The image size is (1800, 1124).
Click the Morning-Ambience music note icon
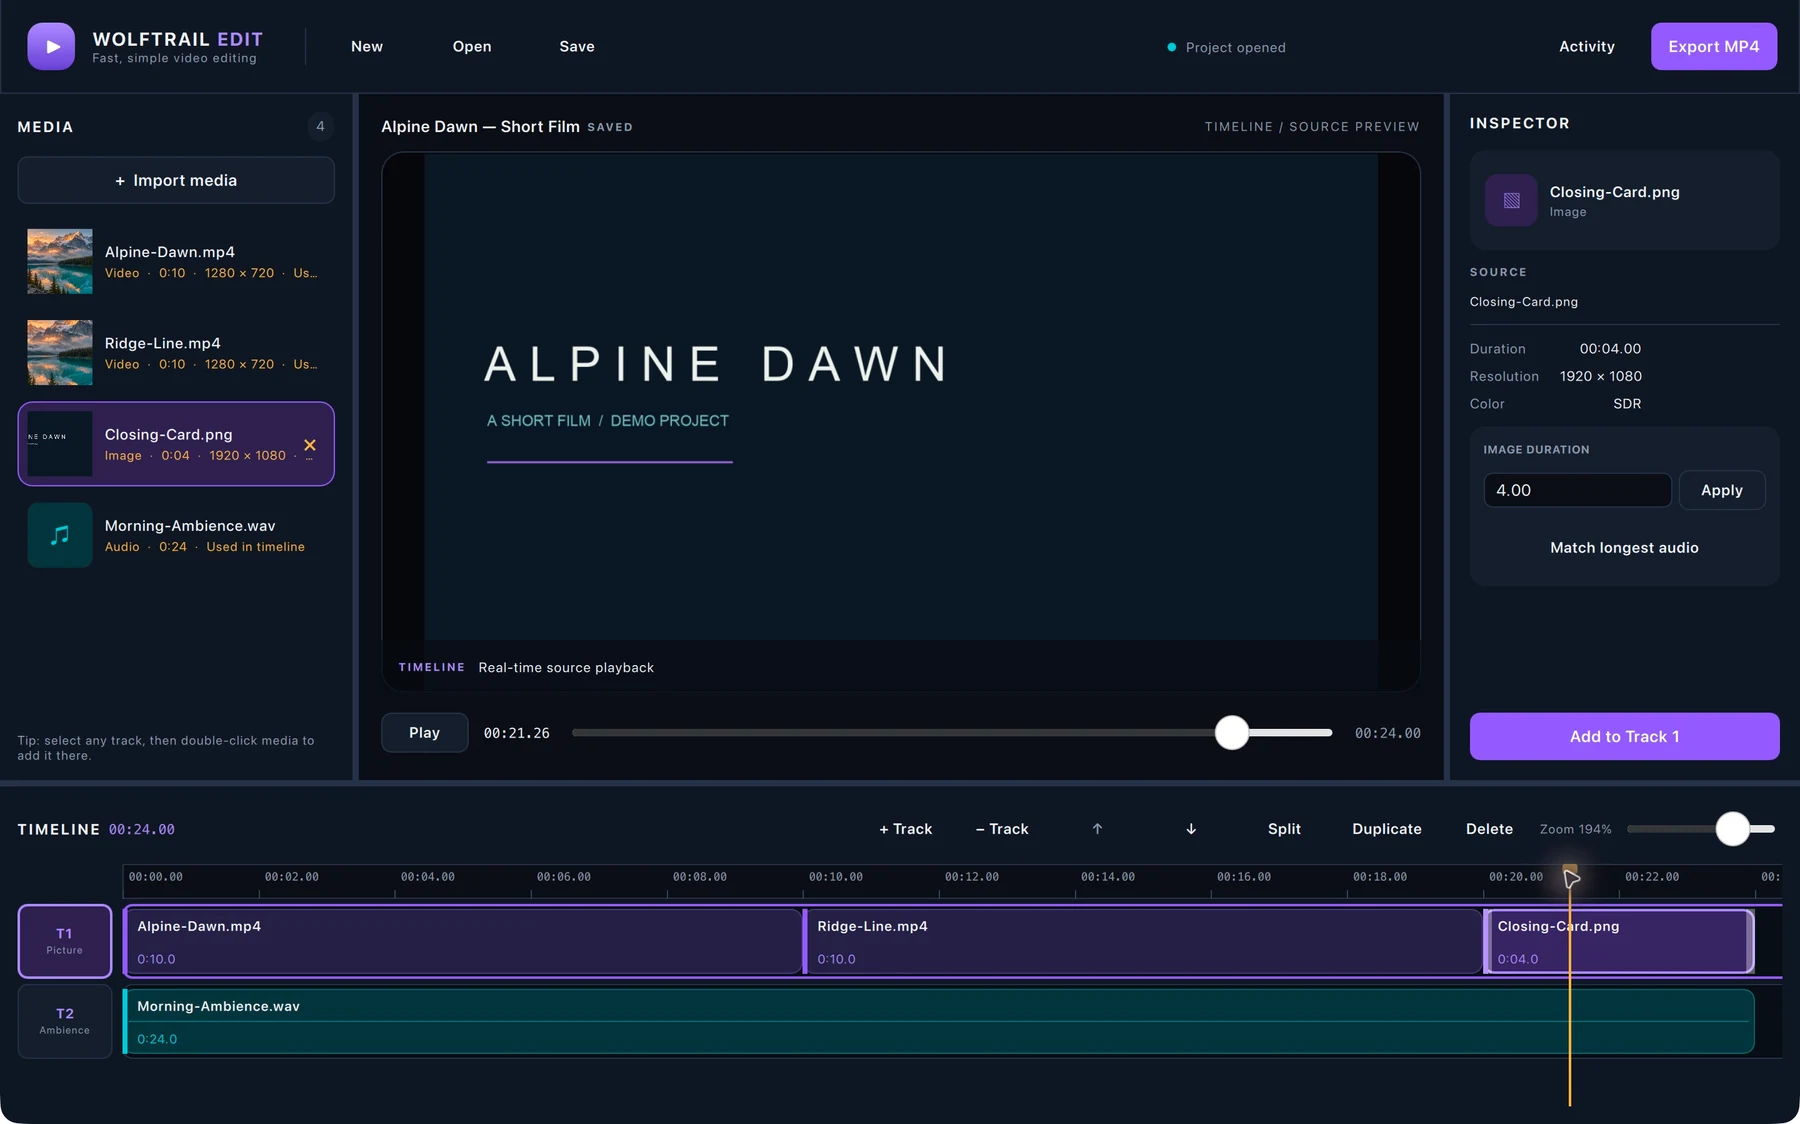coord(60,535)
